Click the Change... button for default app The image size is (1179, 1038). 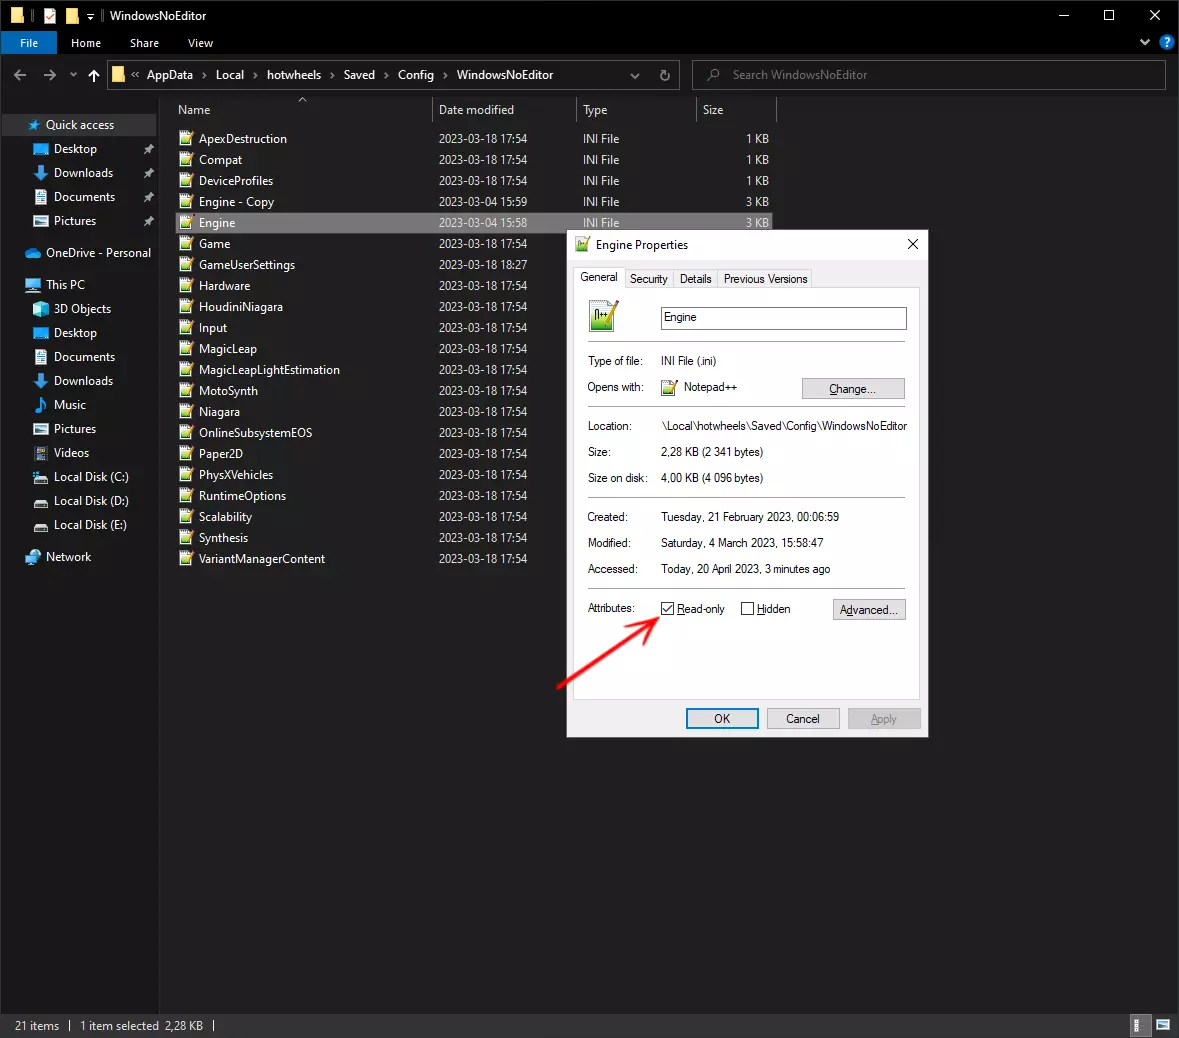(852, 389)
